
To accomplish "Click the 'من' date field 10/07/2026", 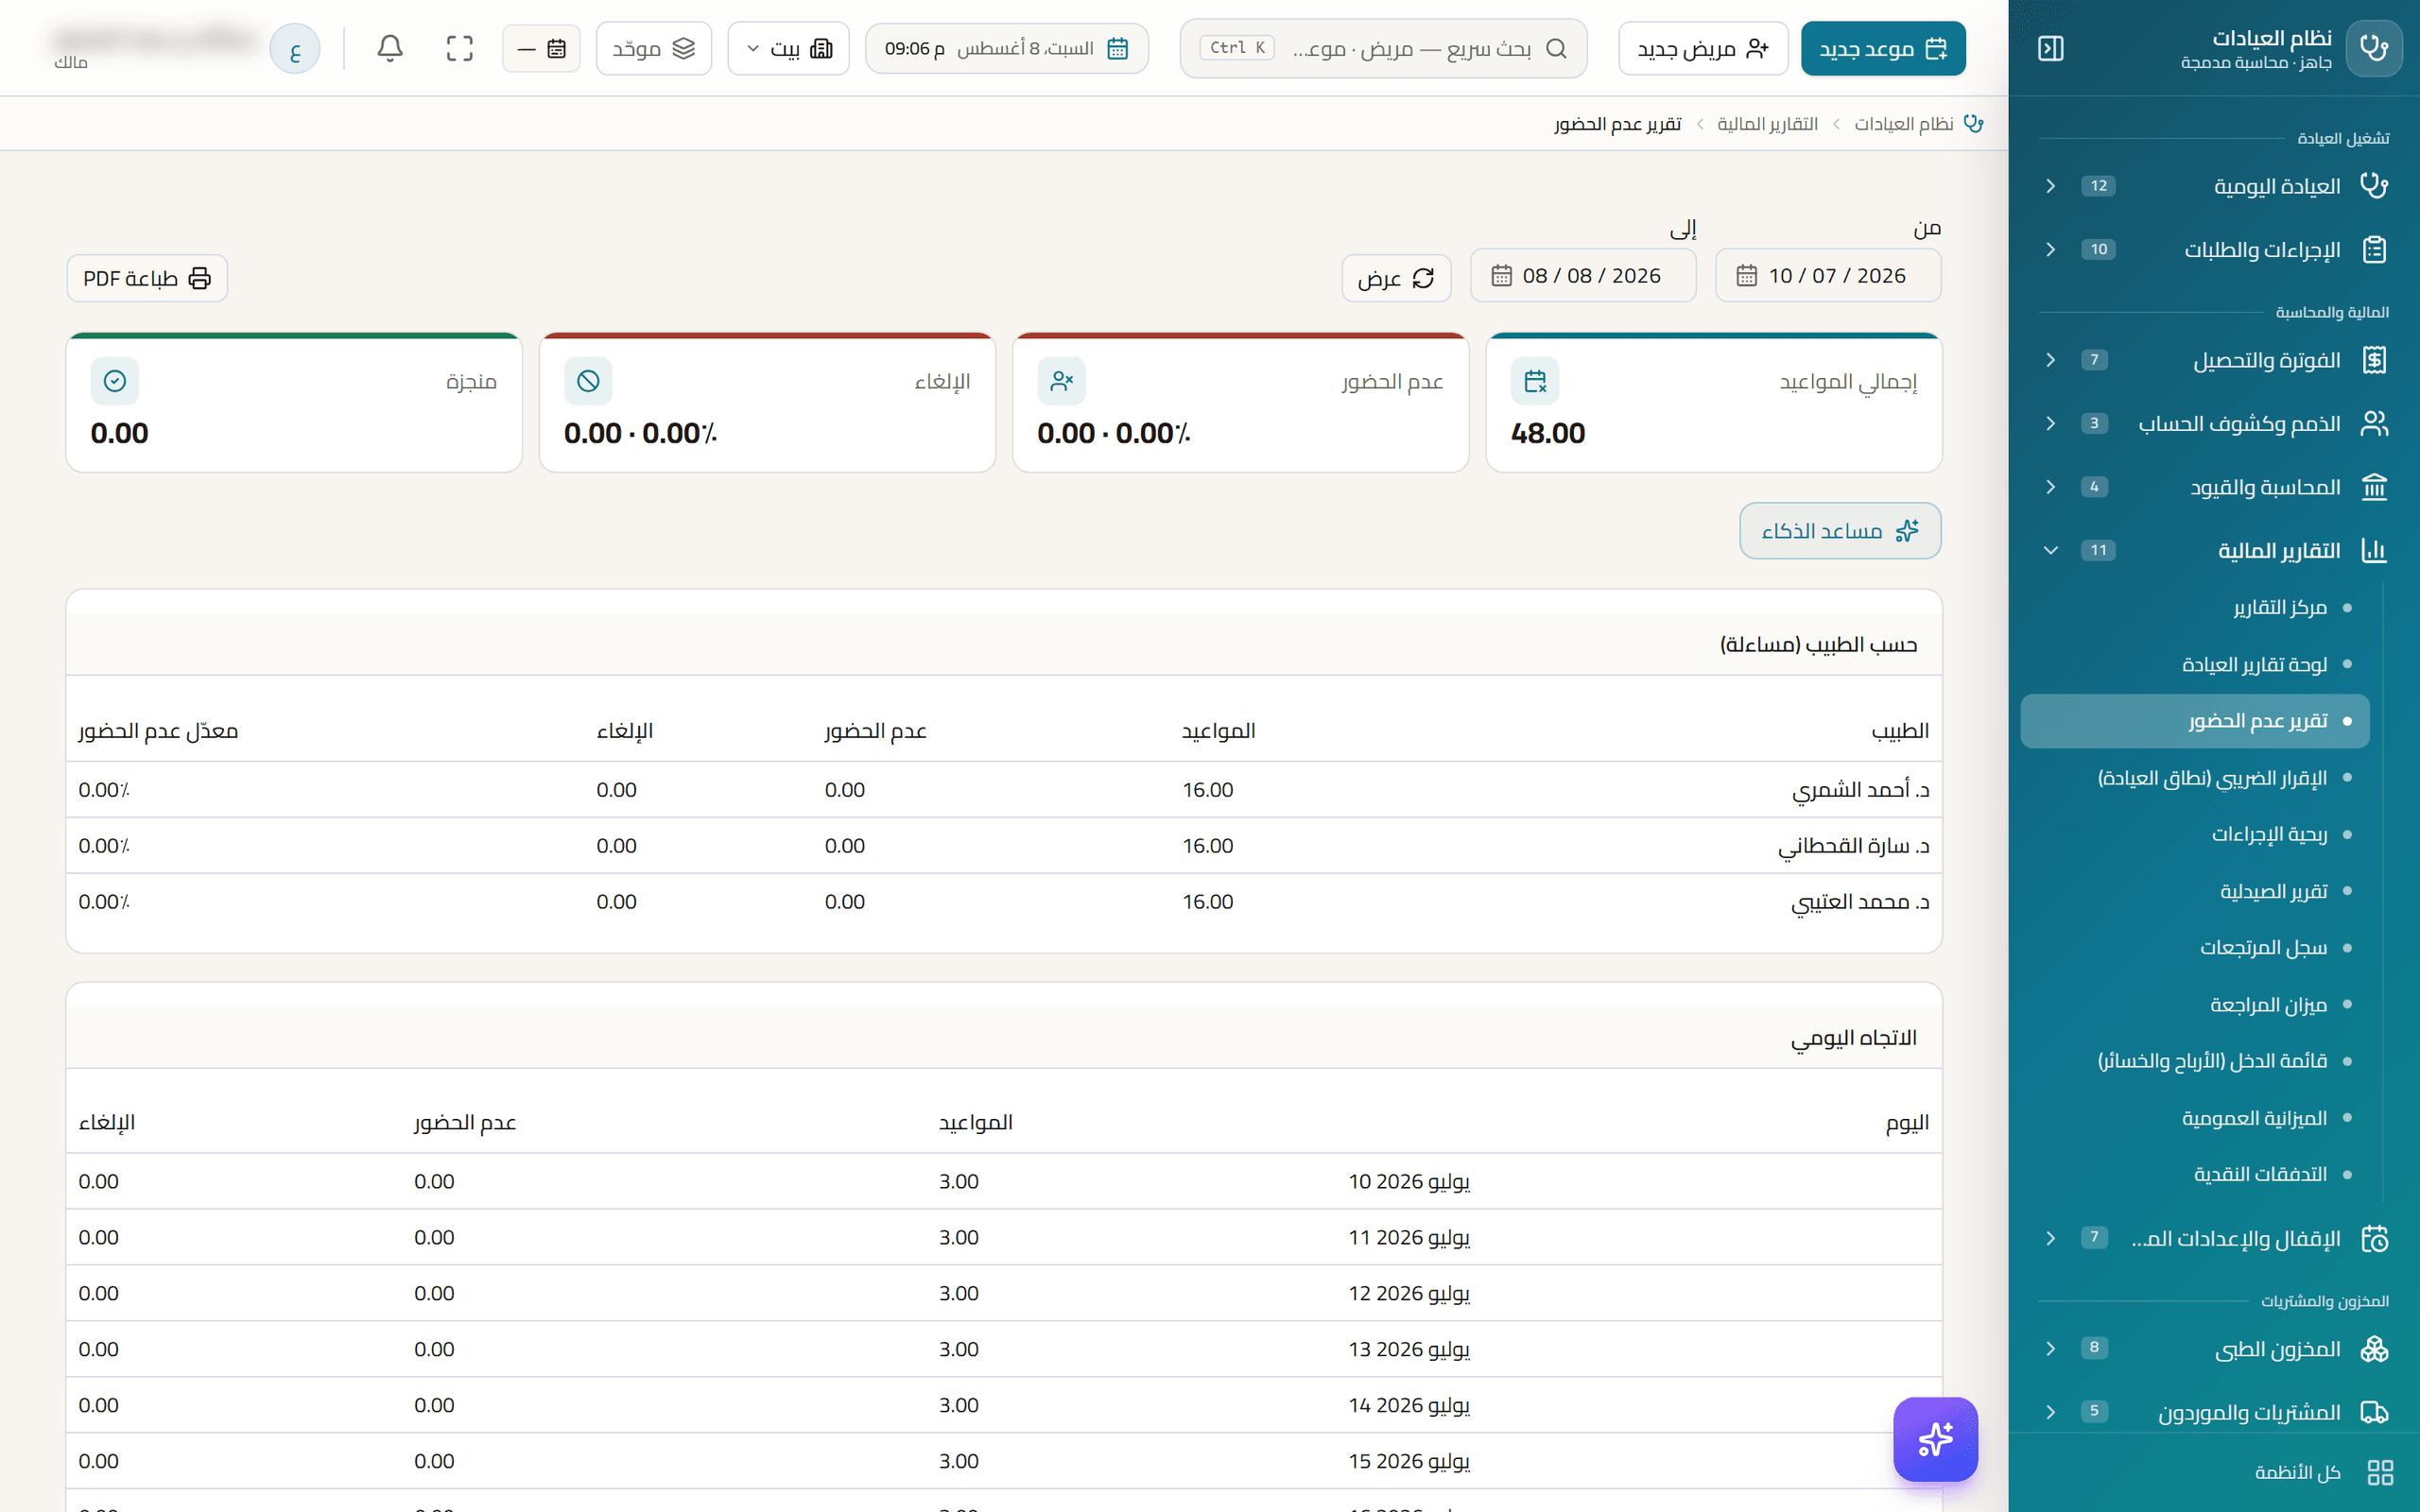I will pyautogui.click(x=1828, y=275).
